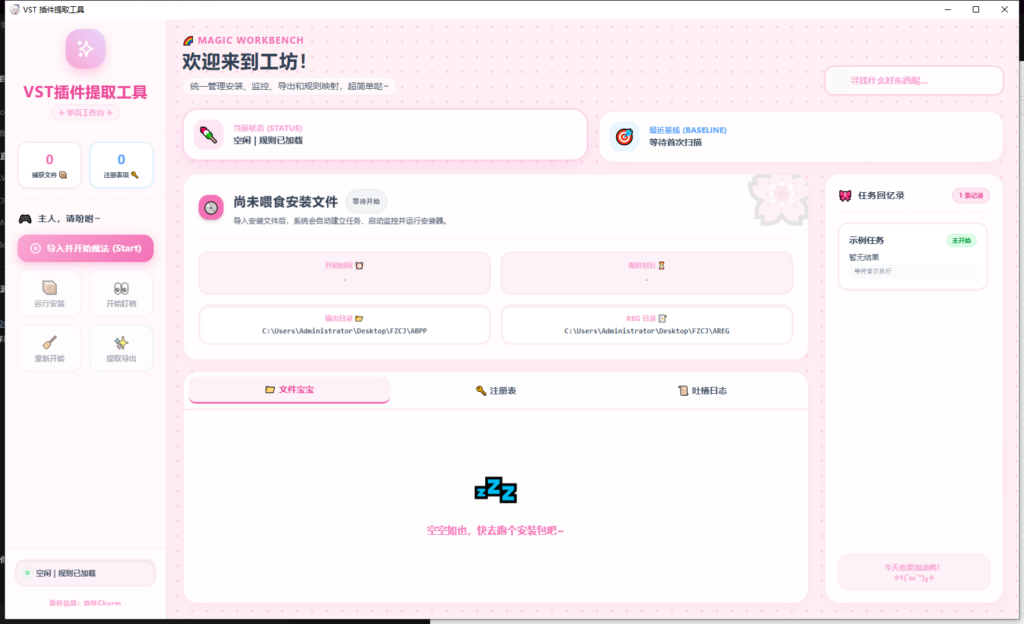Open the 吐槽日志 tab

coord(706,389)
